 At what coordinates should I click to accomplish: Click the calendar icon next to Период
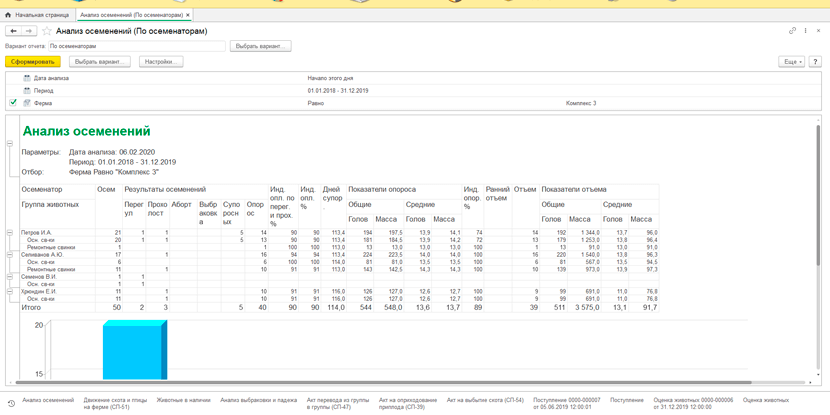pyautogui.click(x=27, y=91)
